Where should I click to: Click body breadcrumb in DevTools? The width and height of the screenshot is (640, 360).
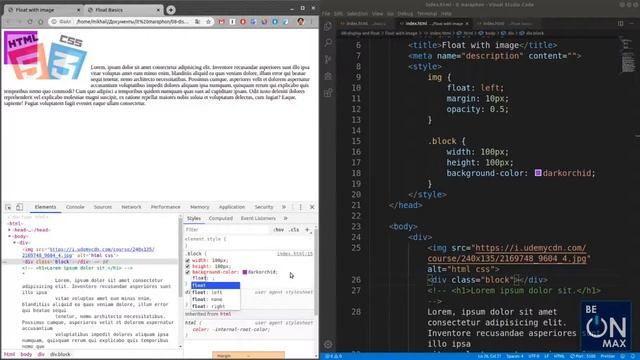(26, 354)
